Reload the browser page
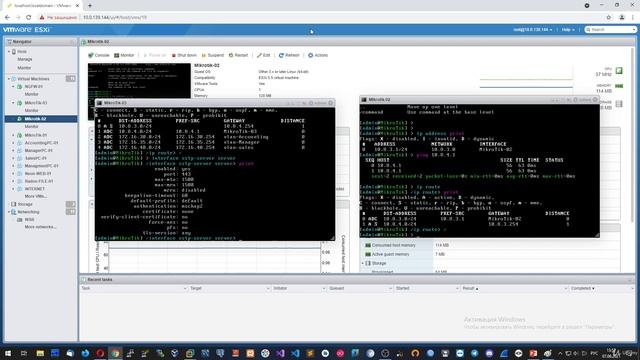 tap(29, 18)
